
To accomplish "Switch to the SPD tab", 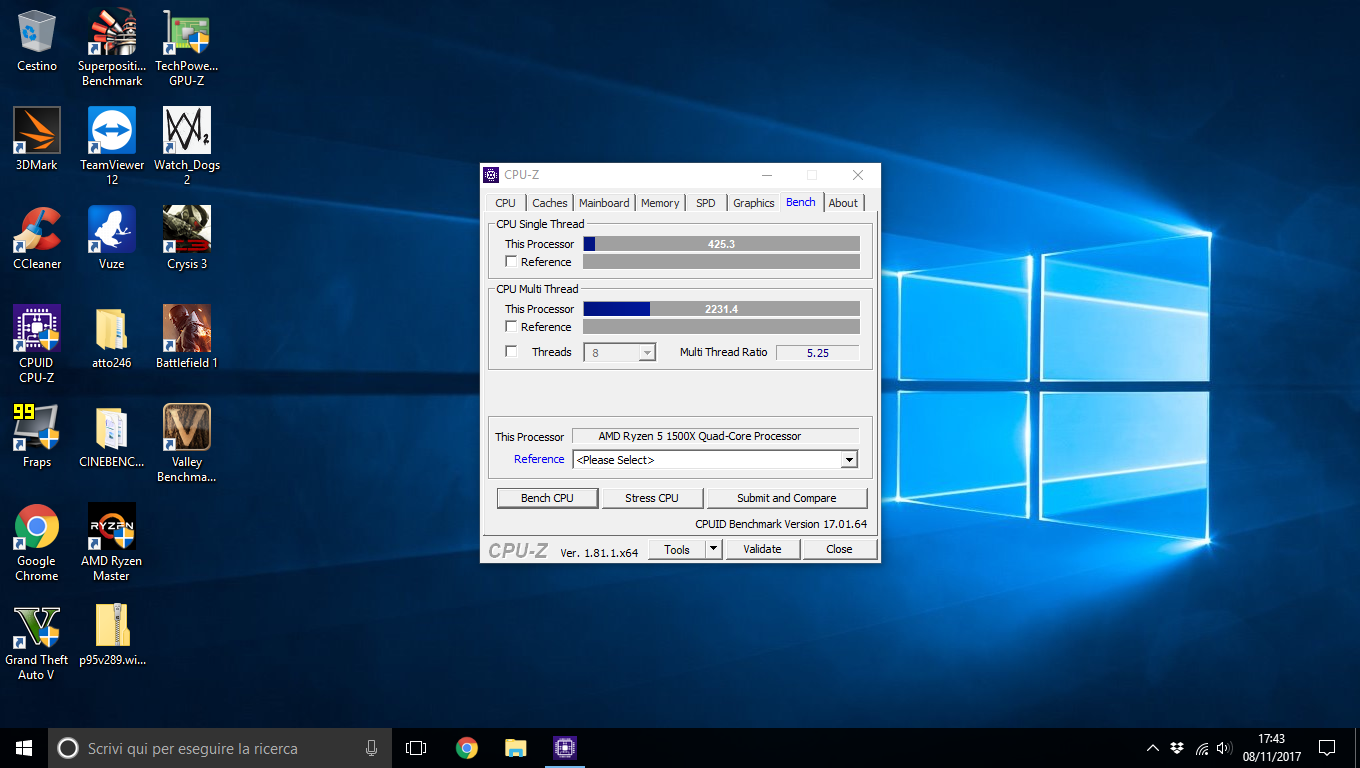I will tap(706, 203).
